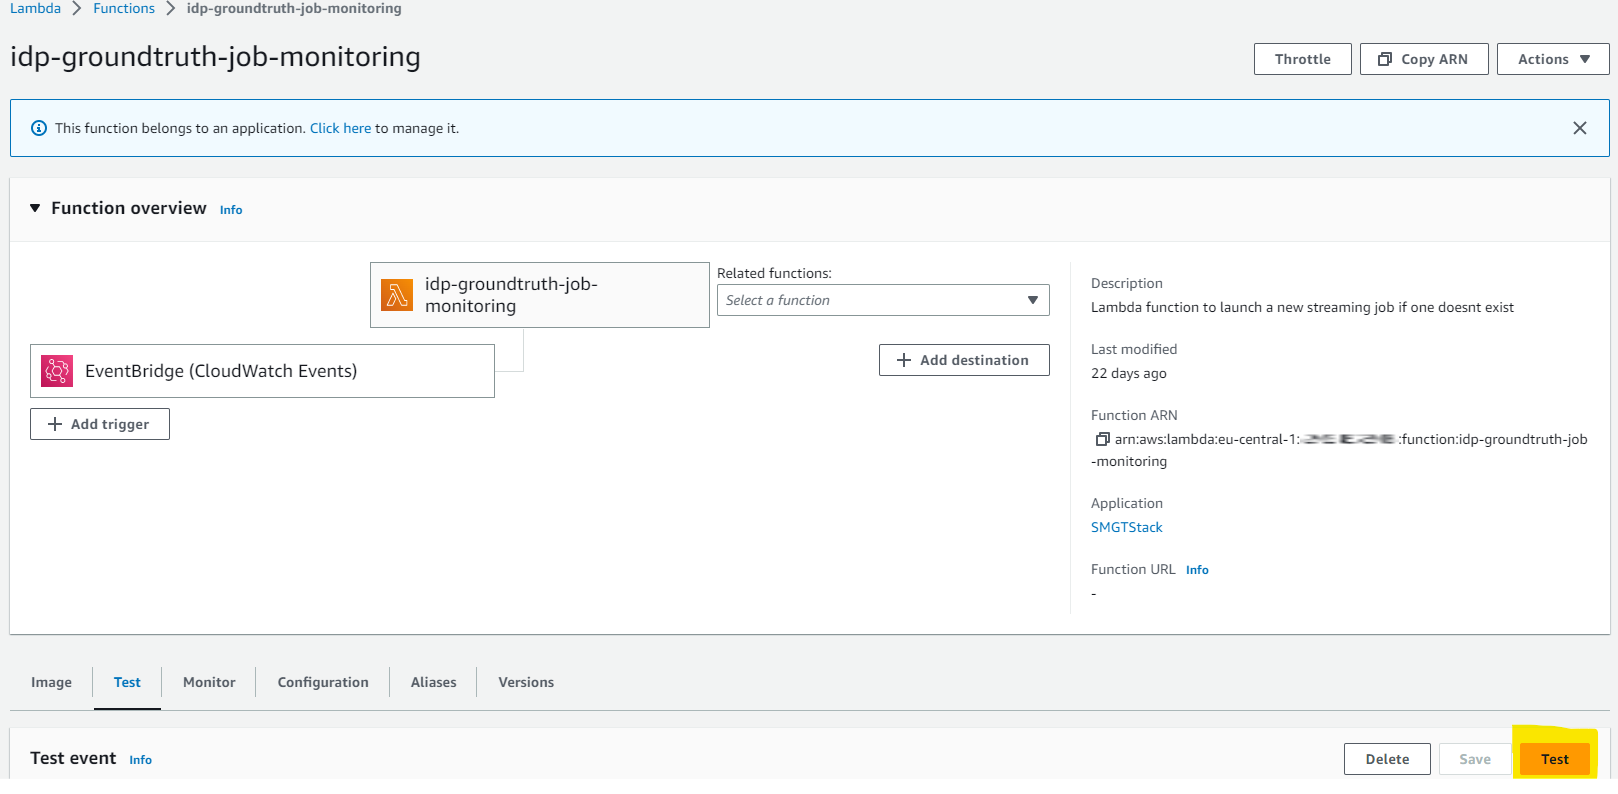Click the Delete test event button
The height and width of the screenshot is (794, 1618).
tap(1387, 759)
